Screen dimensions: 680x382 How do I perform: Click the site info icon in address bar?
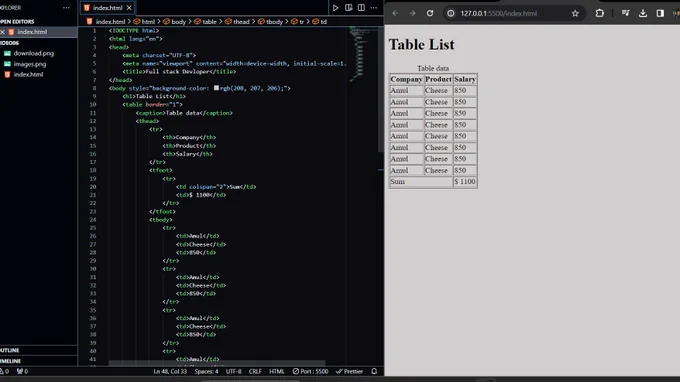click(451, 13)
